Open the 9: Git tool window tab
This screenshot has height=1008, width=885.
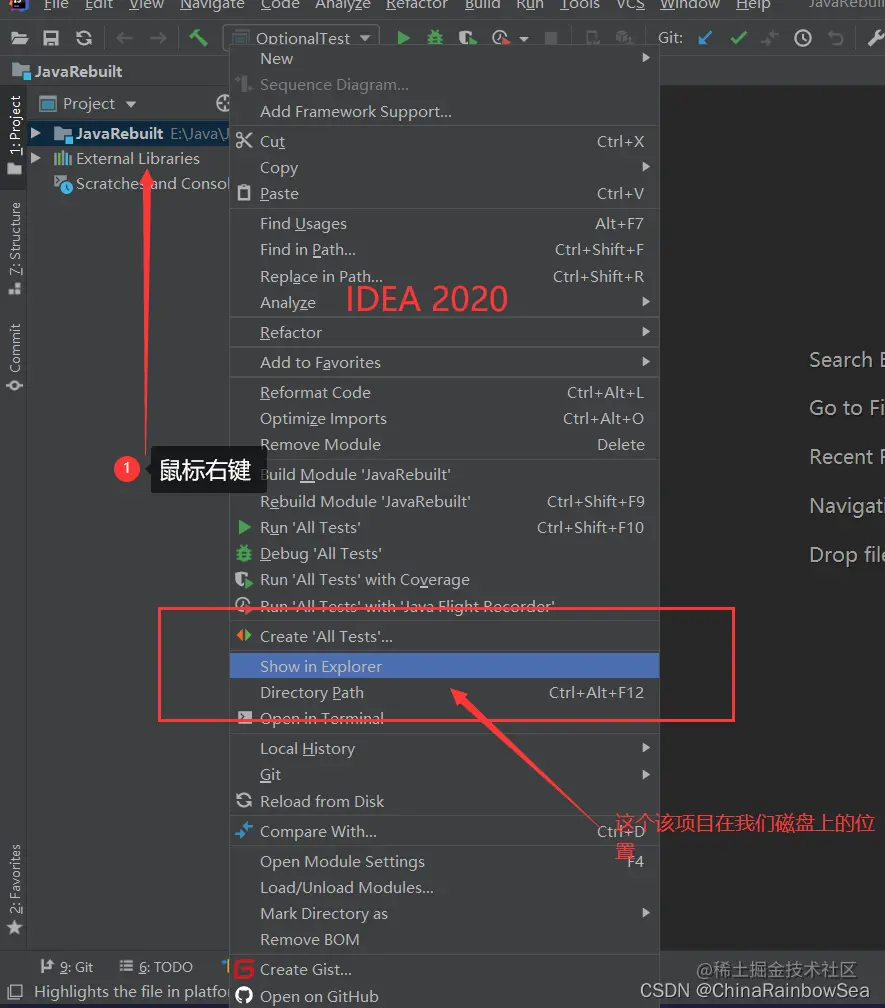(x=67, y=967)
